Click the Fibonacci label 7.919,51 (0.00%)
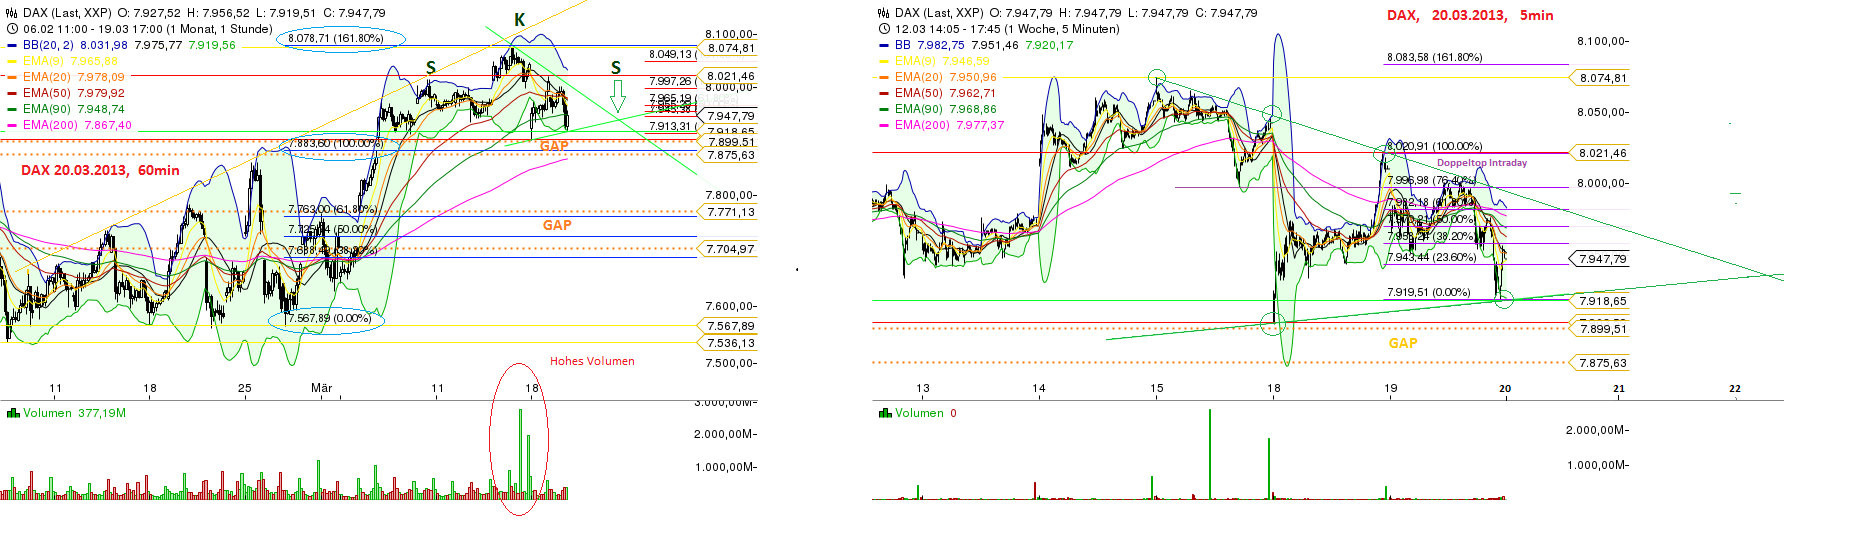The image size is (1856, 548). [x=1428, y=292]
